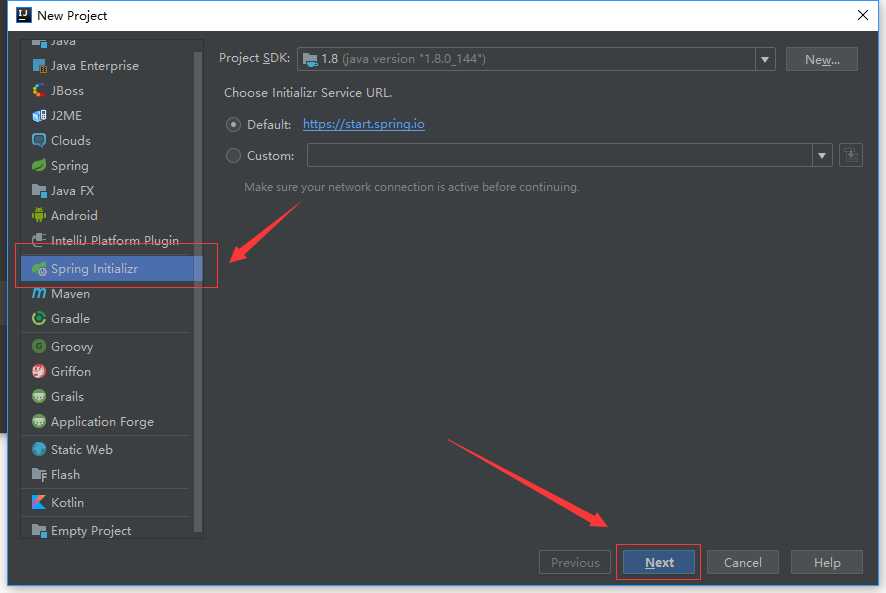Choose the Flash project icon
The image size is (886, 593).
click(39, 474)
